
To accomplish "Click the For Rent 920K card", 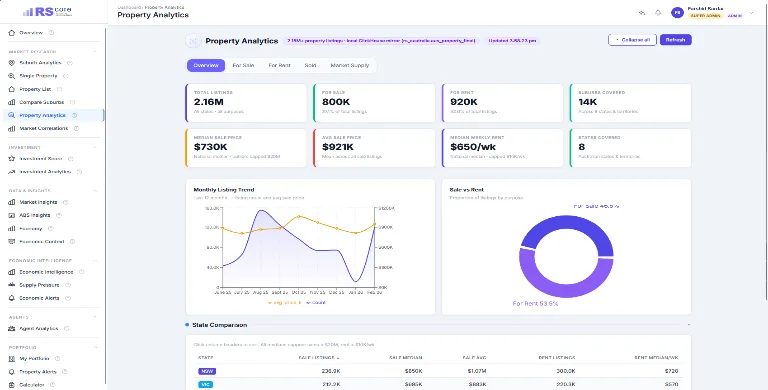I will point(502,103).
